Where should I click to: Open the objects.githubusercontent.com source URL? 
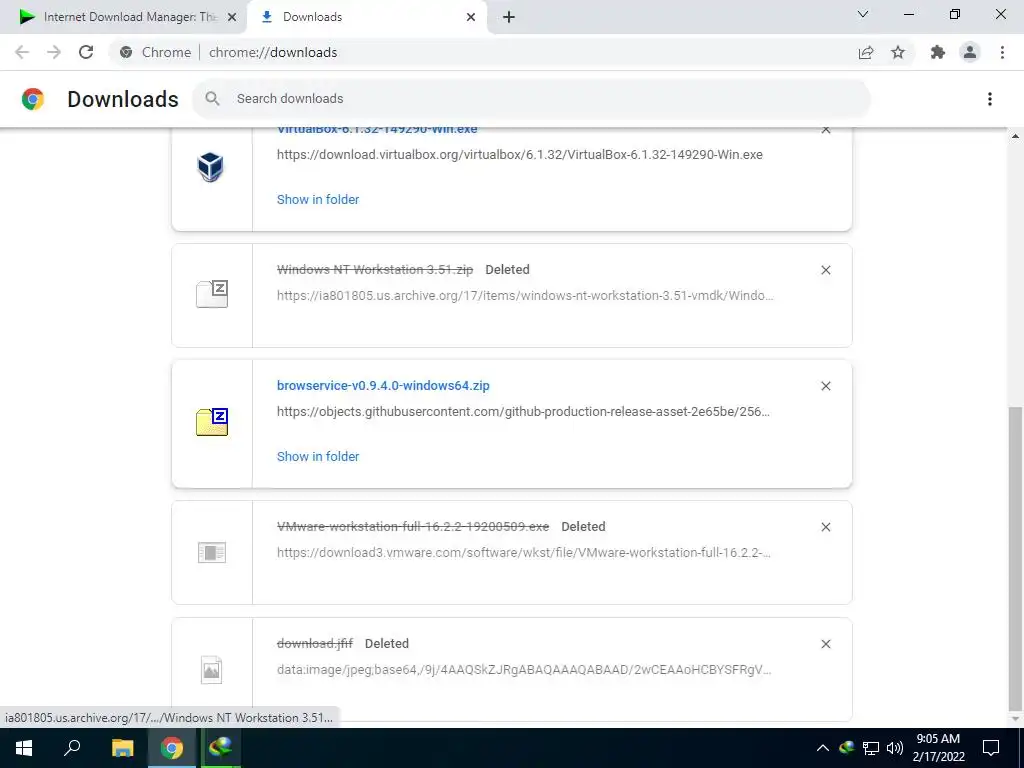523,412
